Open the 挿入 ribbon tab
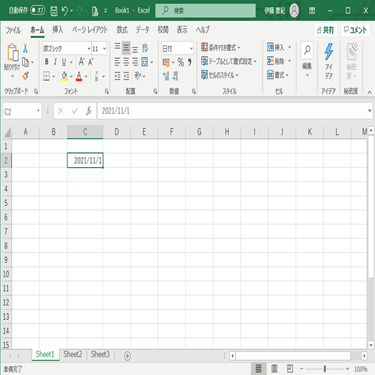 point(58,30)
